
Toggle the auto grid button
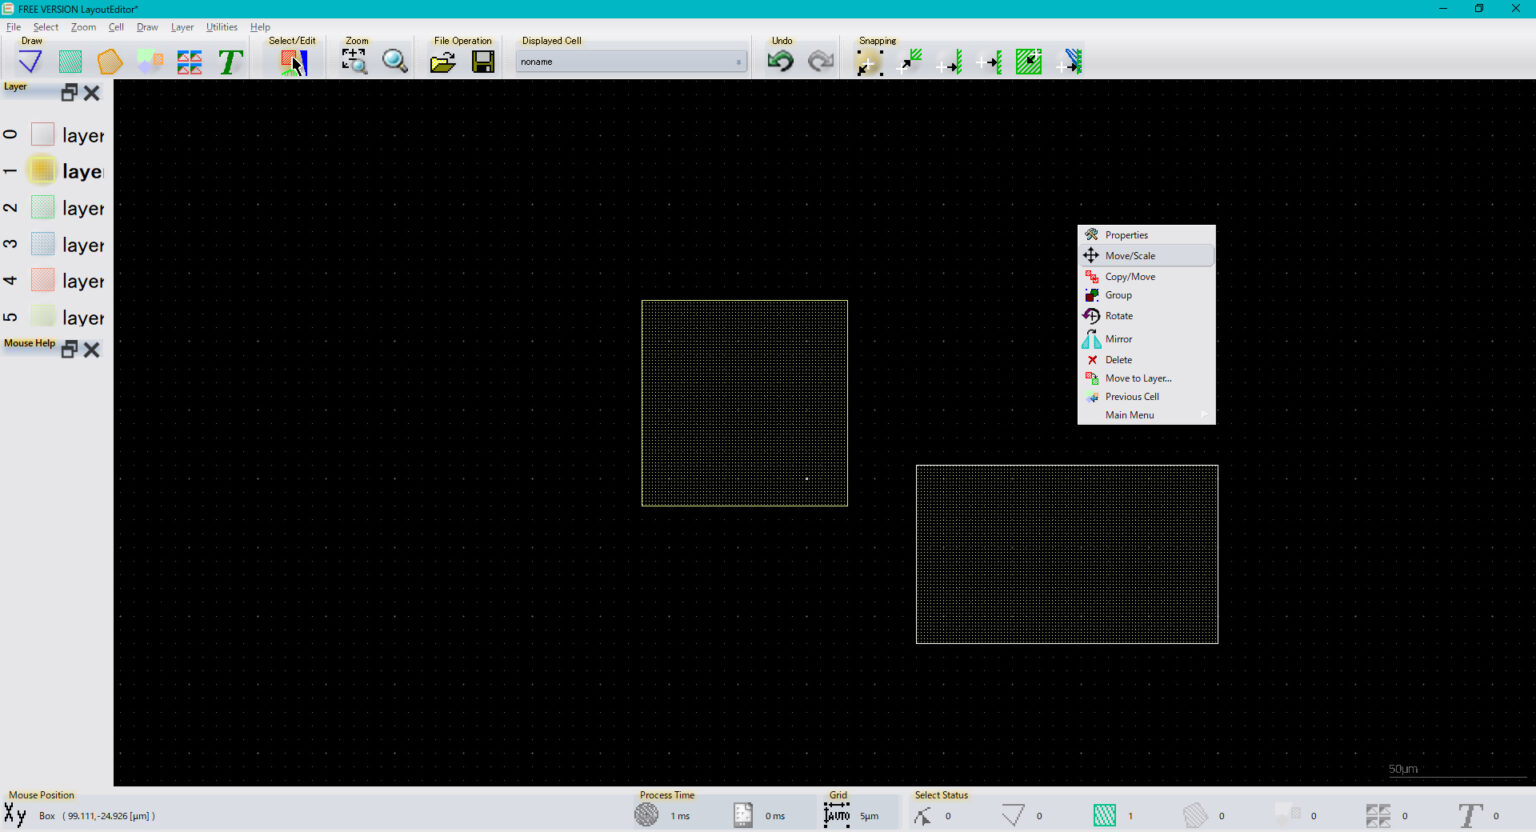(836, 816)
